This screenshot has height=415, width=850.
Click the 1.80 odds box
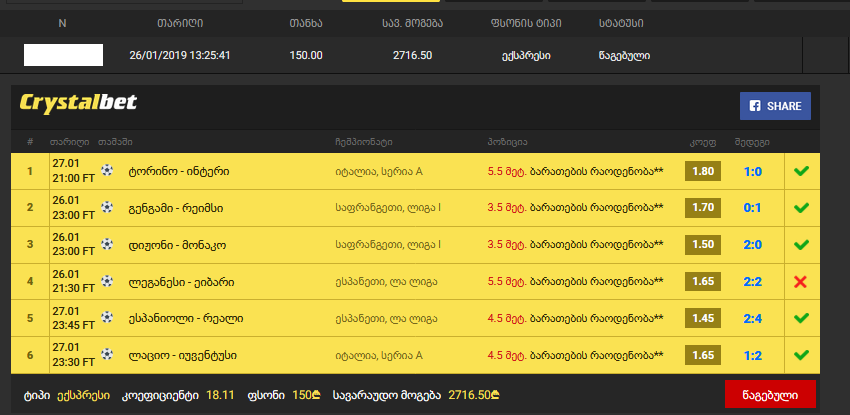coord(703,171)
